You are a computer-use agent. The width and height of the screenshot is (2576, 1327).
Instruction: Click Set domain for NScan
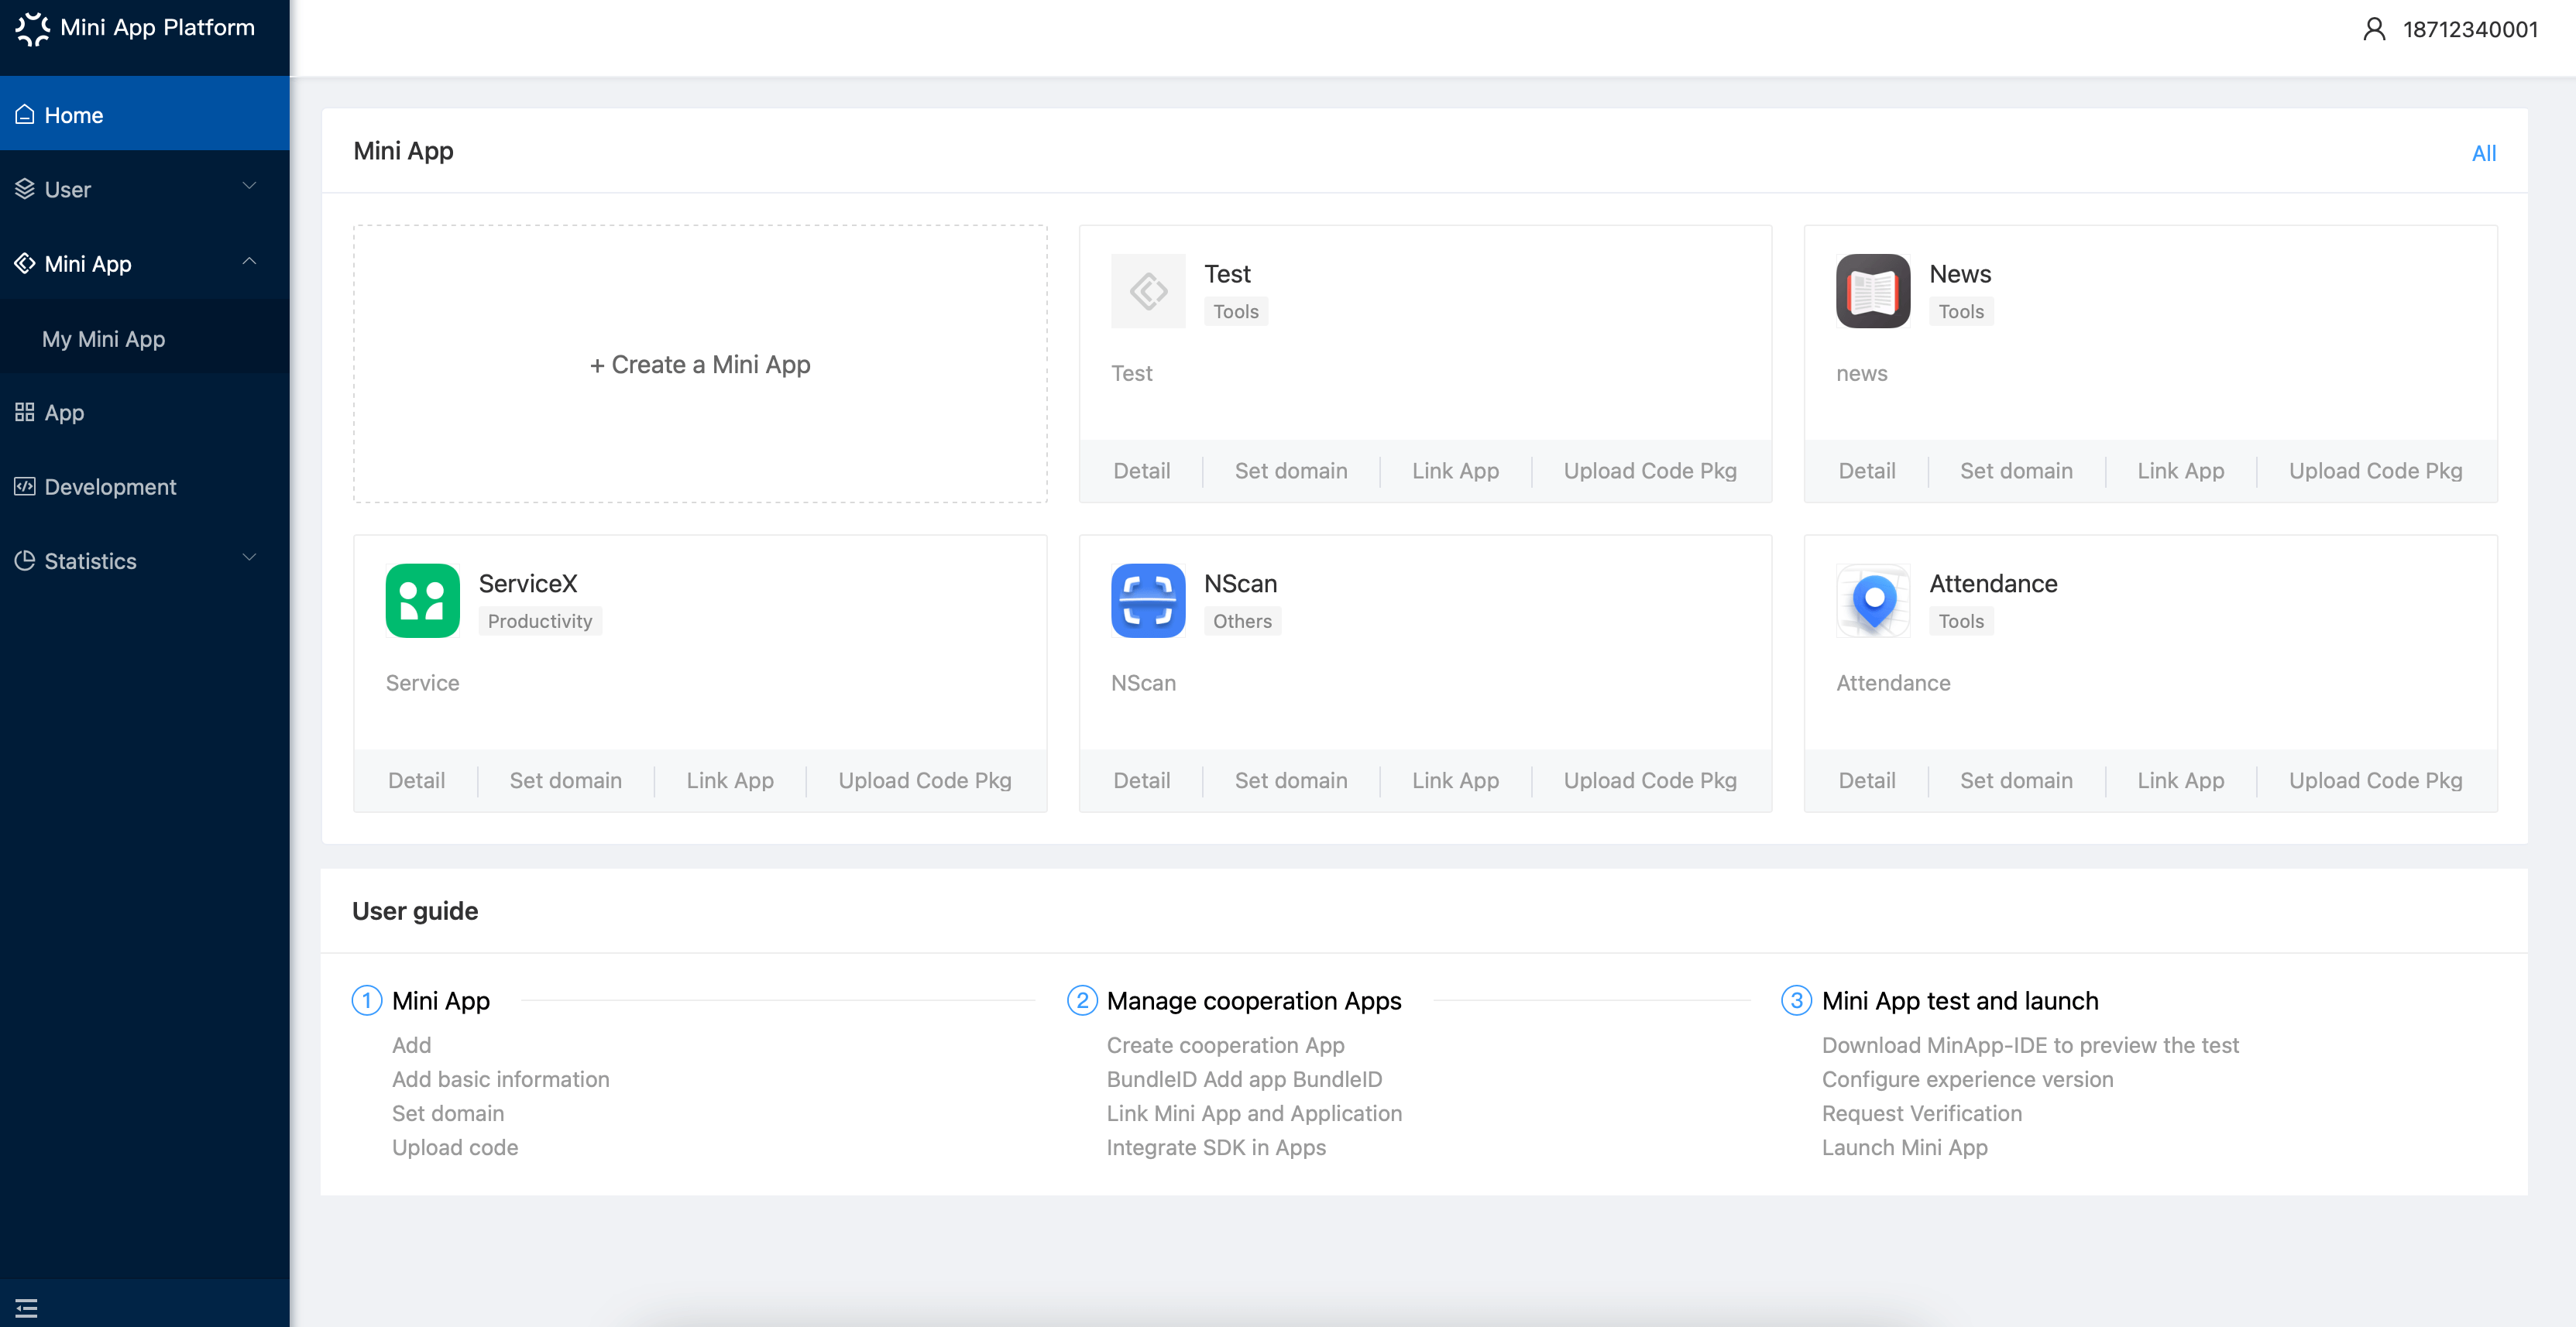pyautogui.click(x=1291, y=781)
